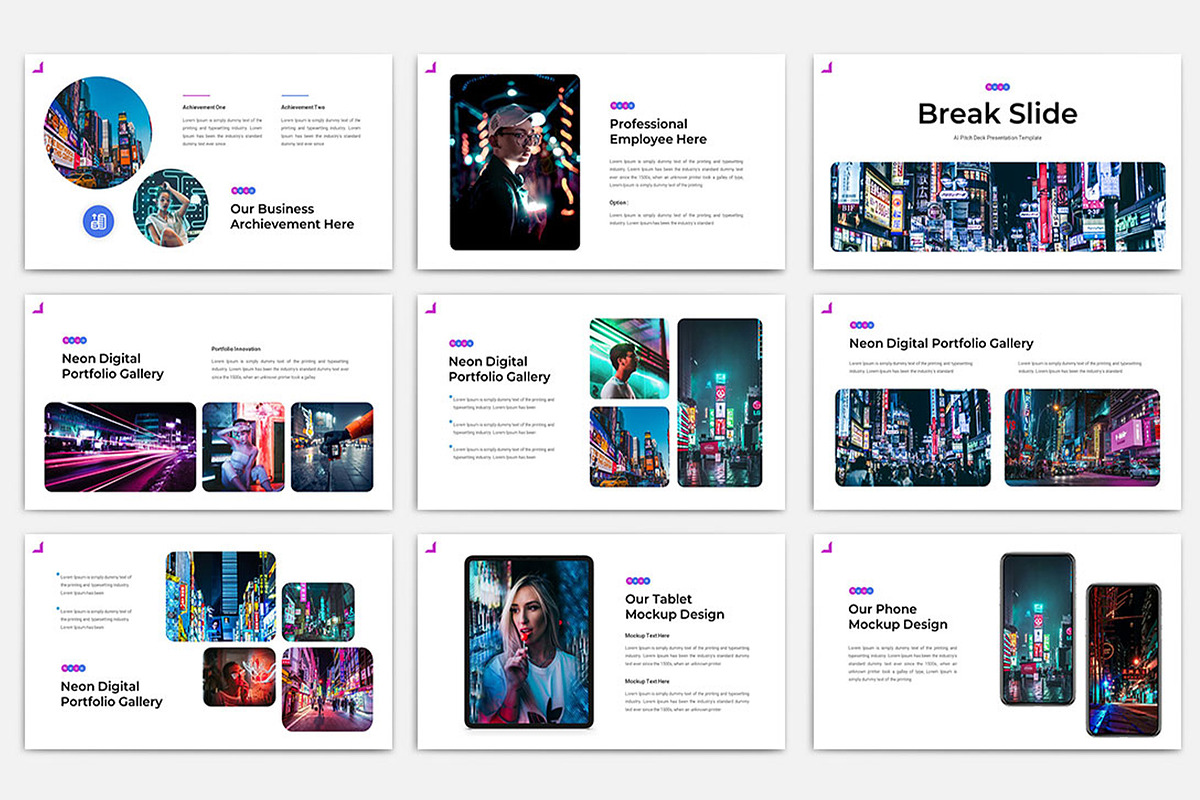Viewport: 1200px width, 800px height.
Task: Select the side-profile photo of man under neon
Action: click(x=630, y=359)
